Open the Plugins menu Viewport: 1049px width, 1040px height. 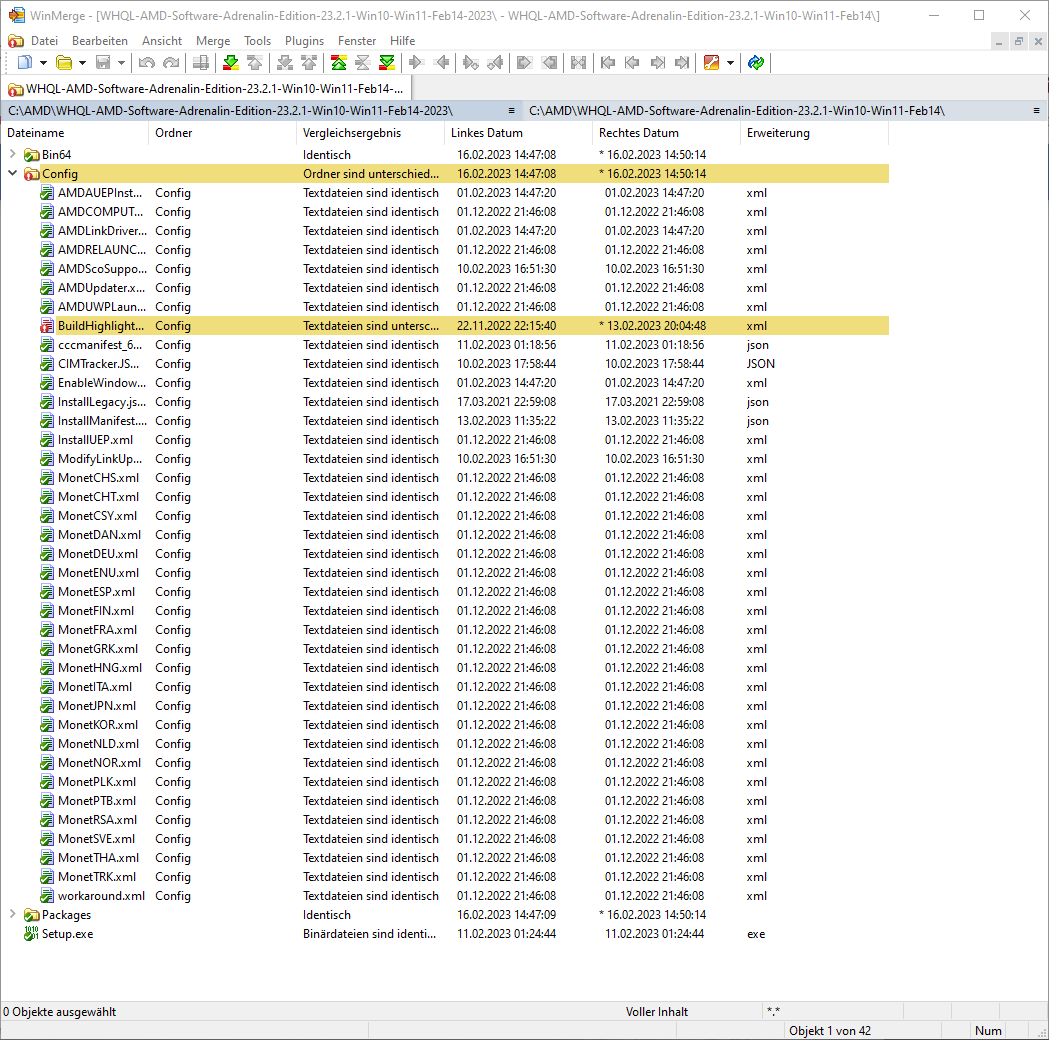coord(304,41)
